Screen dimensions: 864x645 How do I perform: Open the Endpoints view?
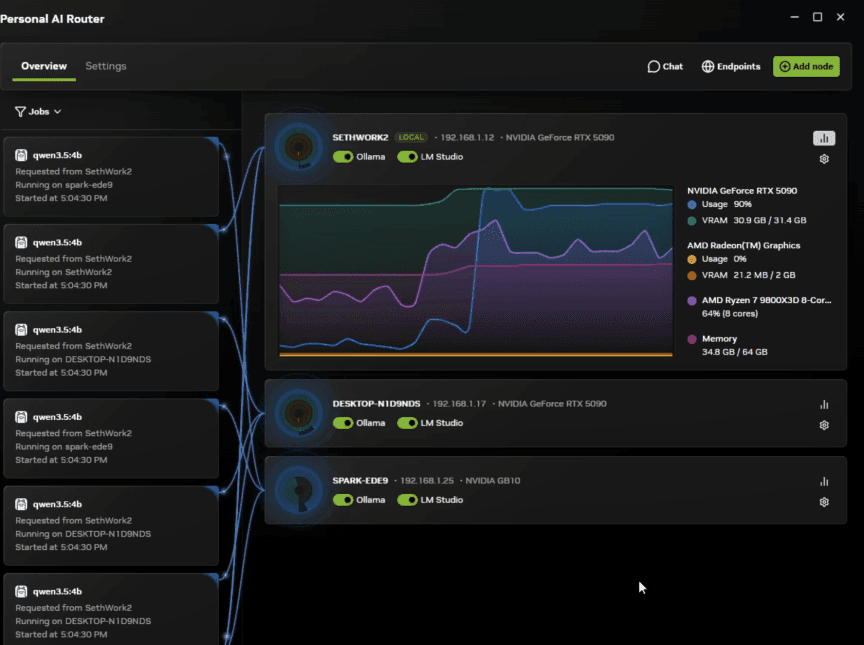point(731,67)
